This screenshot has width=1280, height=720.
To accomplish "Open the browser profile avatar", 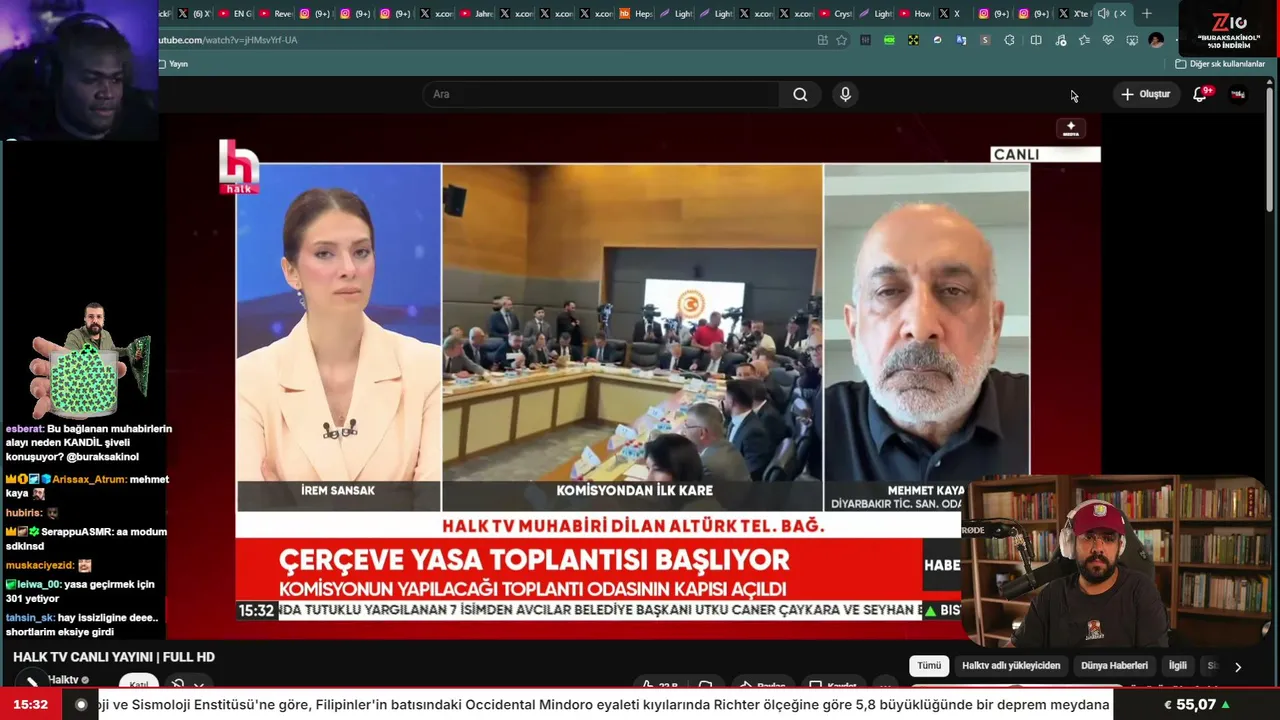I will coord(1156,40).
